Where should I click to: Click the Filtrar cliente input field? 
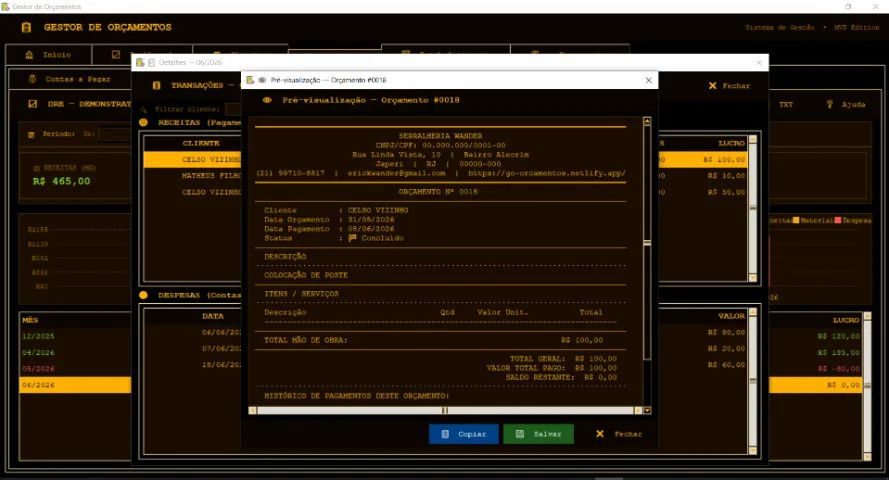pyautogui.click(x=234, y=109)
